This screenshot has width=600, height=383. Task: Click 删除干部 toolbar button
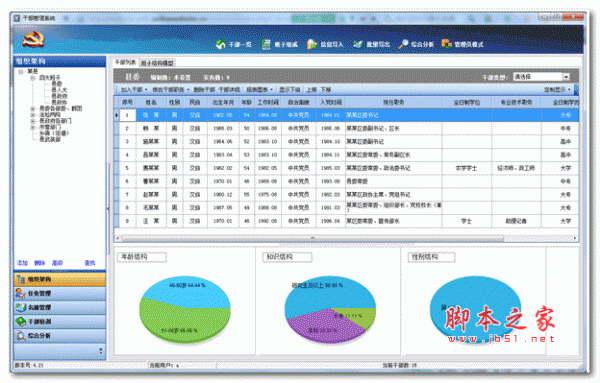coord(204,90)
